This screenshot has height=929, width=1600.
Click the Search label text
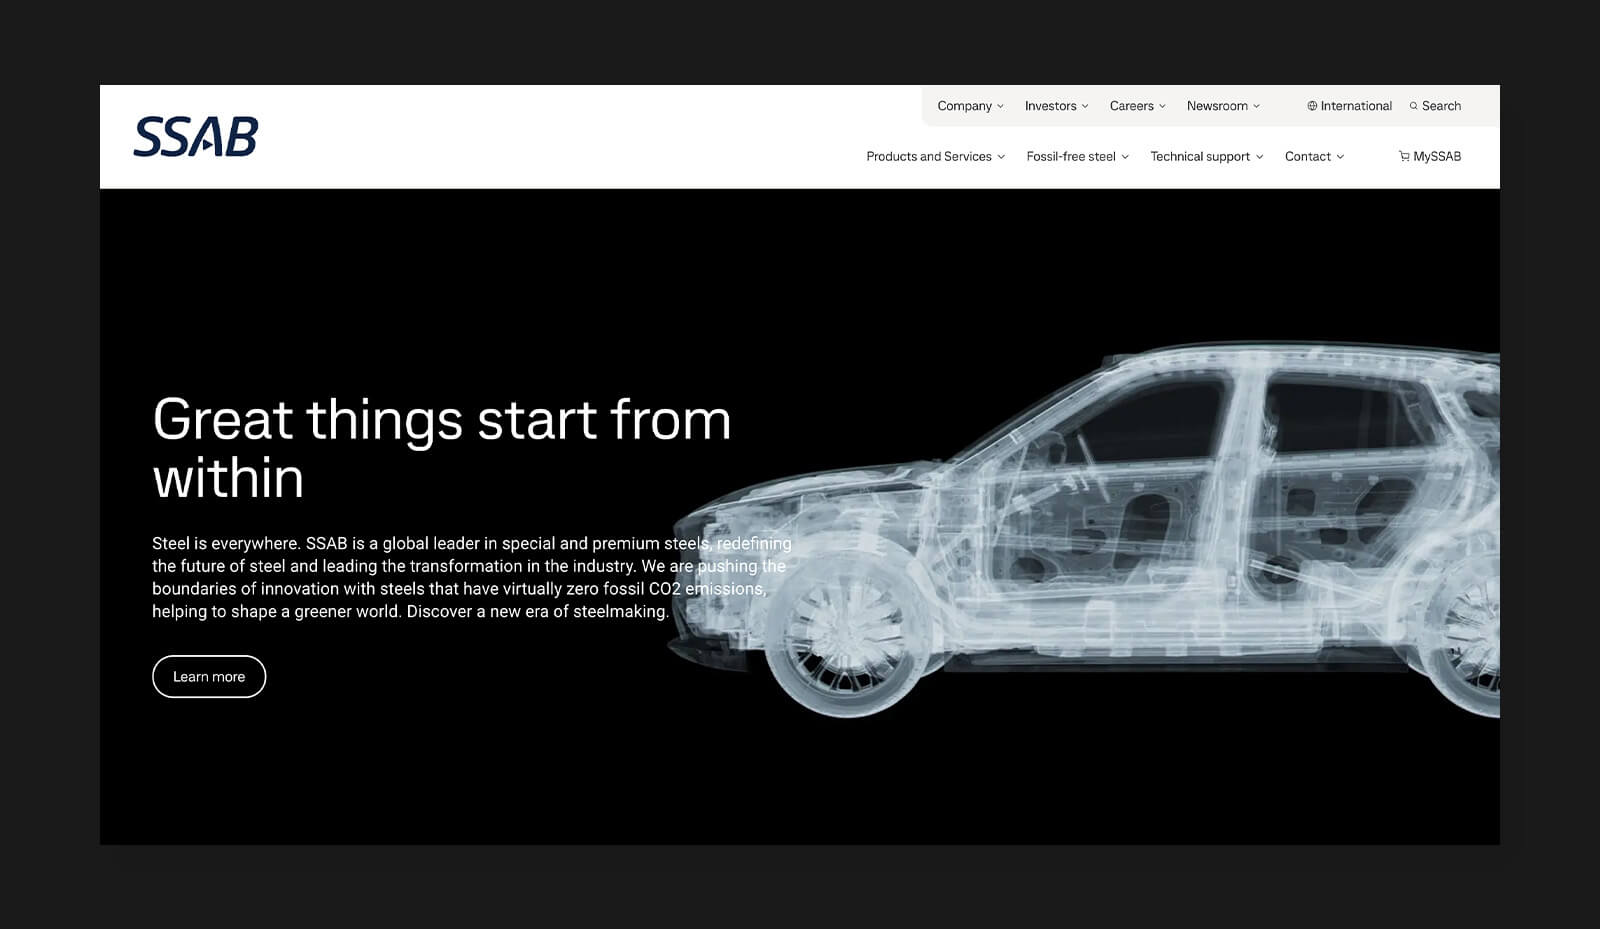pos(1441,106)
